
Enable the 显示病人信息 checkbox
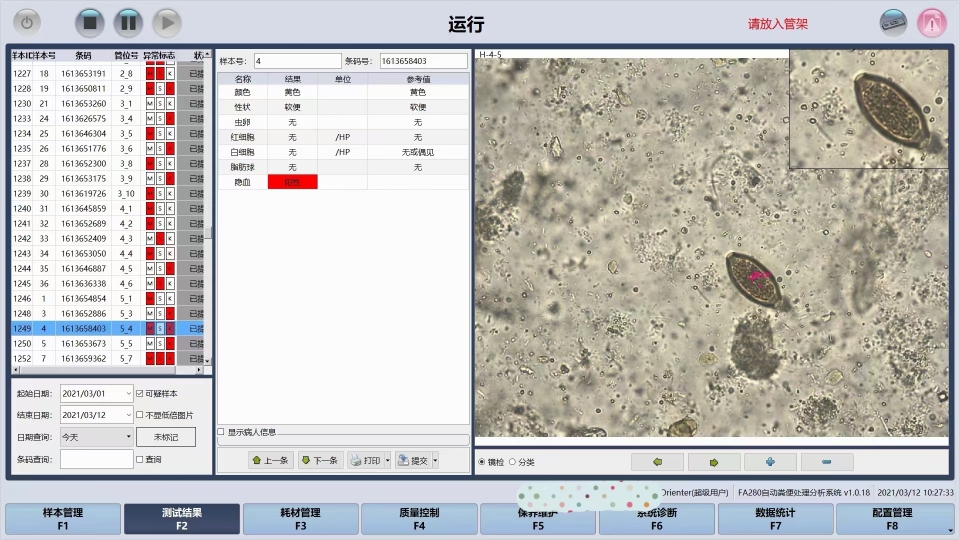click(221, 432)
